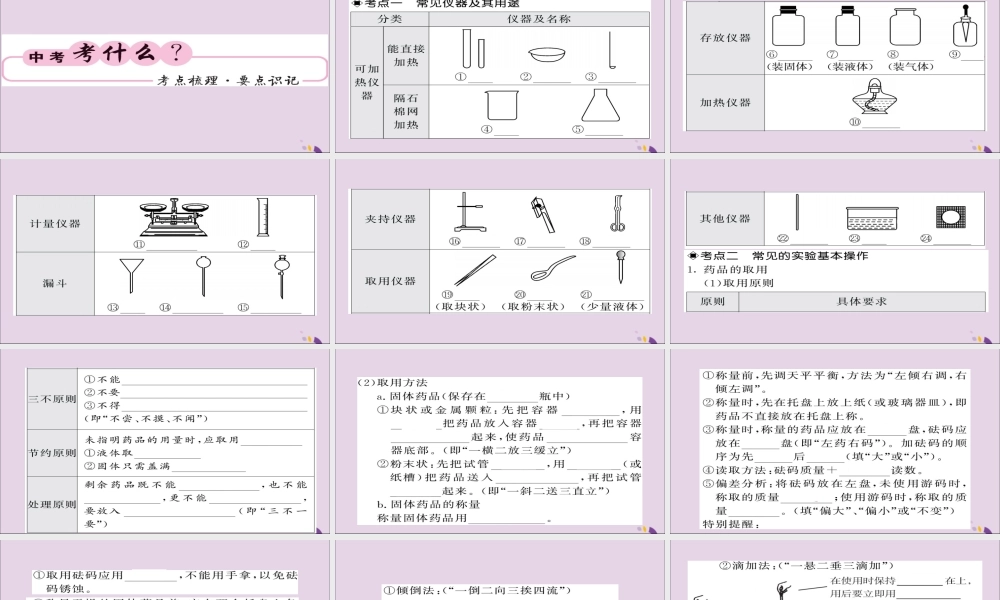Click the test tube clamp labeled ⑰
This screenshot has width=1000, height=600.
542,215
